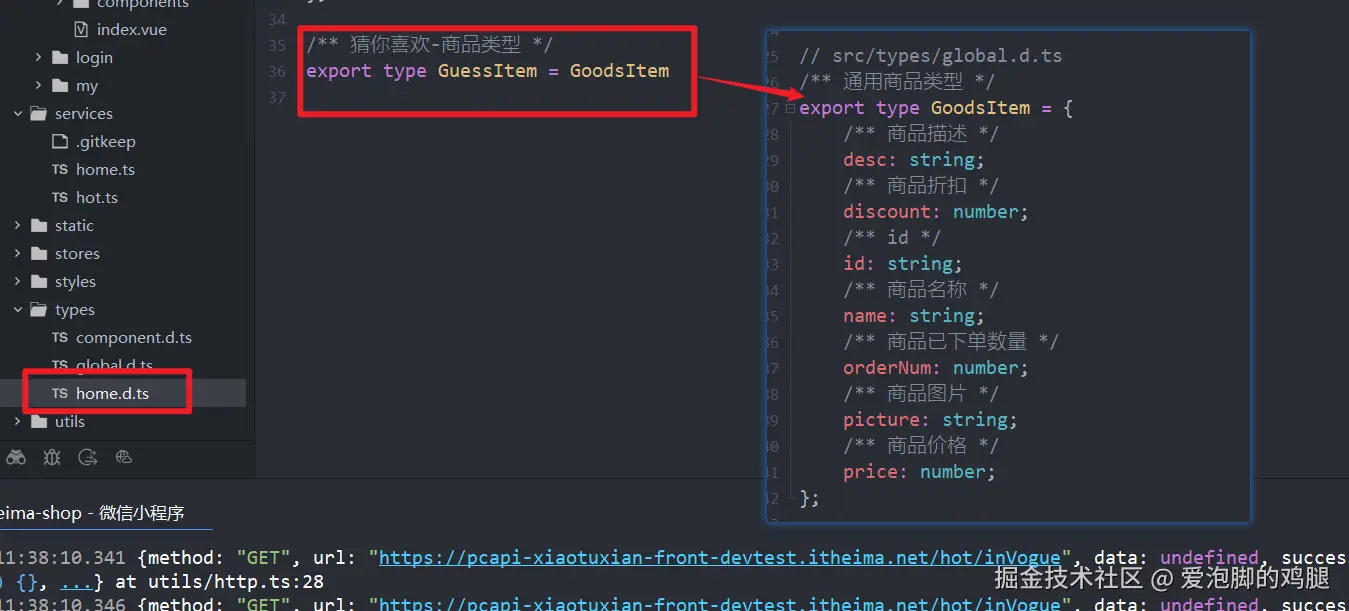Click the picture: string property
The height and width of the screenshot is (611, 1349).
[930, 420]
